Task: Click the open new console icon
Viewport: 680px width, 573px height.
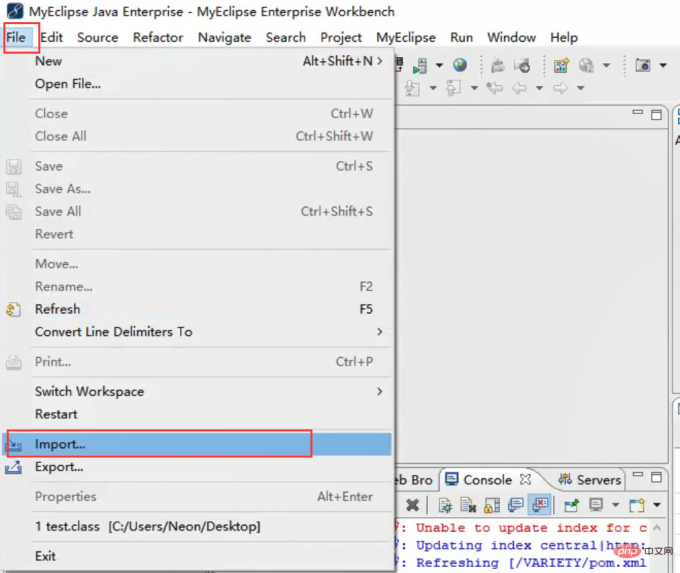Action: (x=637, y=505)
